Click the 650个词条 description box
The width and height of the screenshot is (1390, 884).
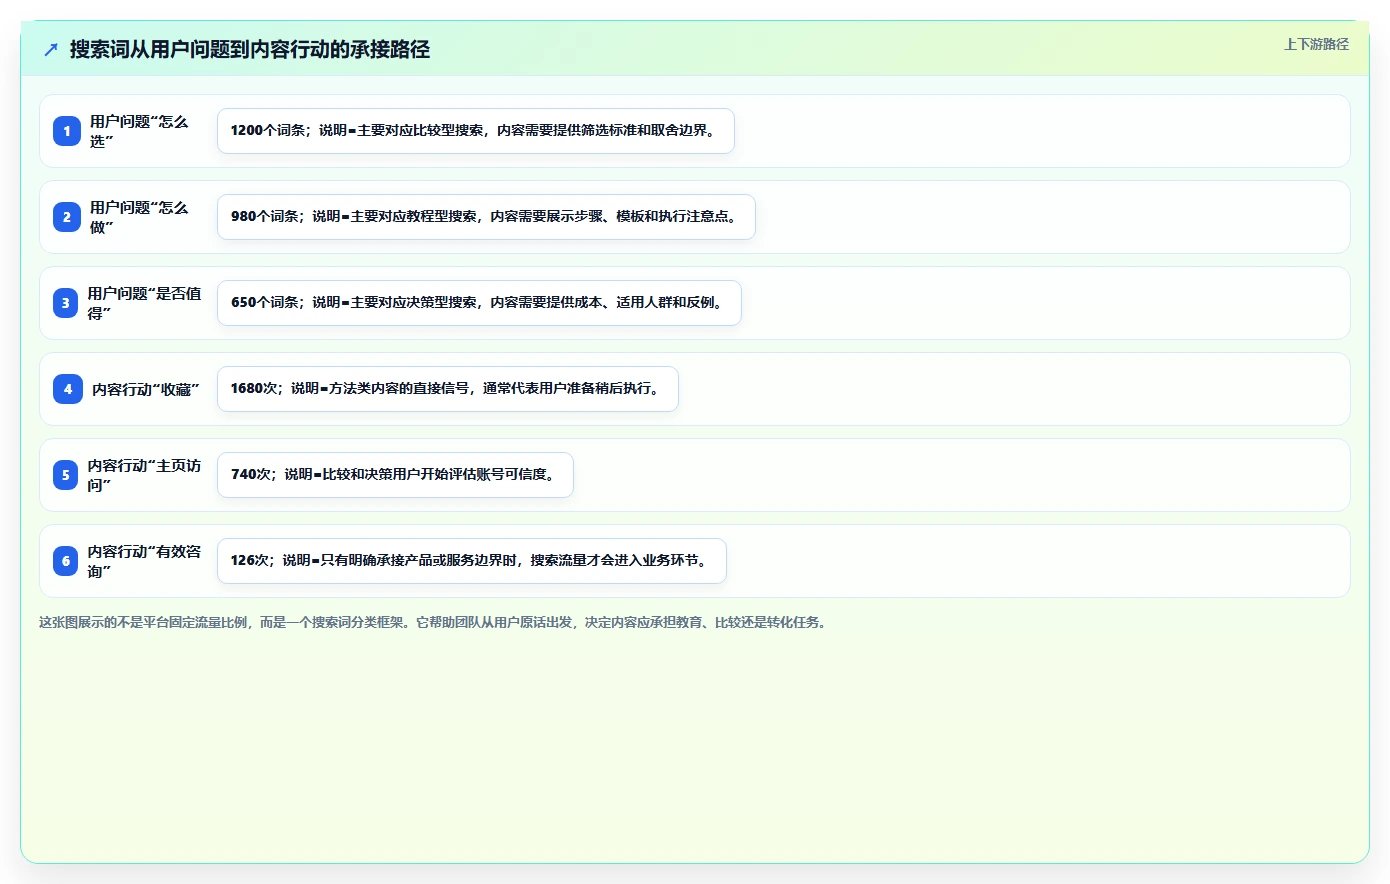coord(479,303)
